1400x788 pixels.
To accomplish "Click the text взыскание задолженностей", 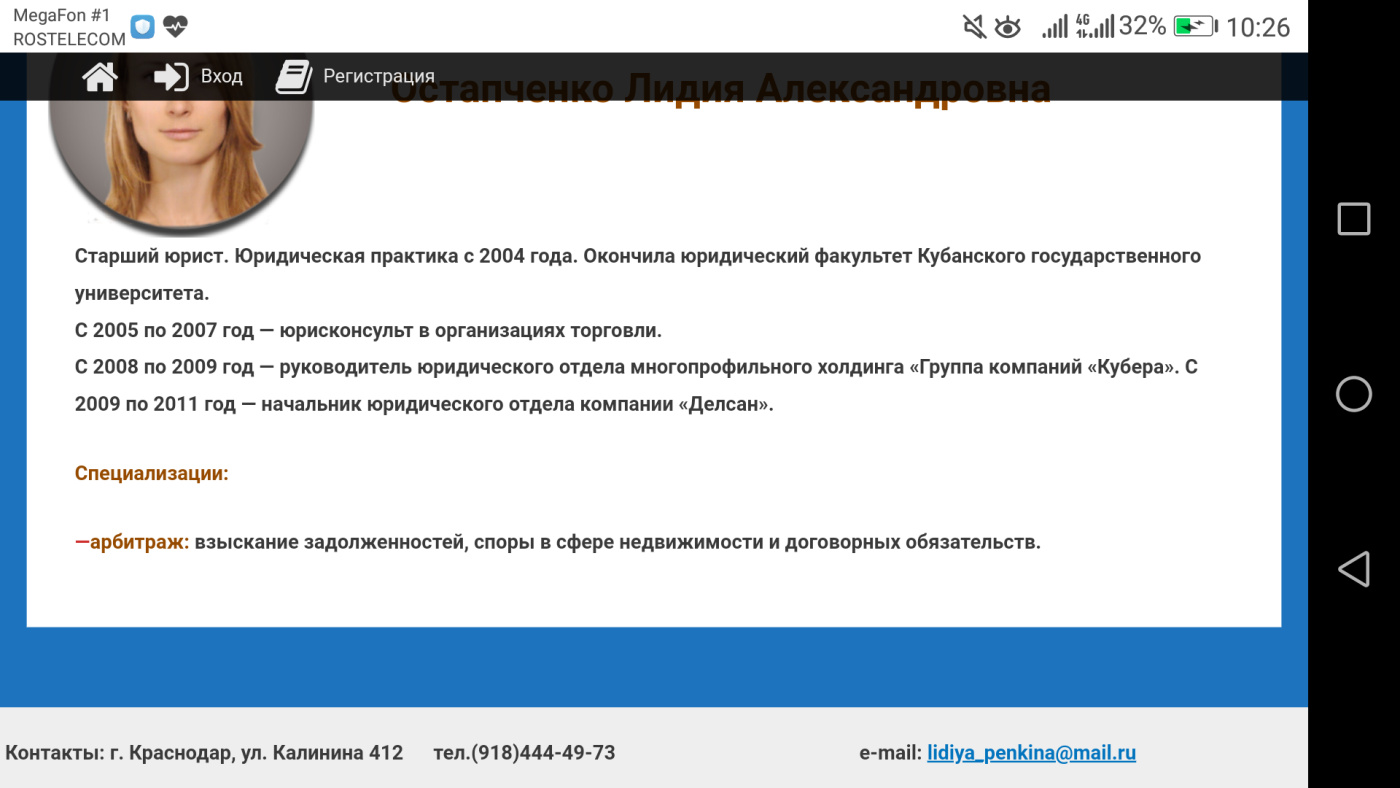I will (x=331, y=542).
